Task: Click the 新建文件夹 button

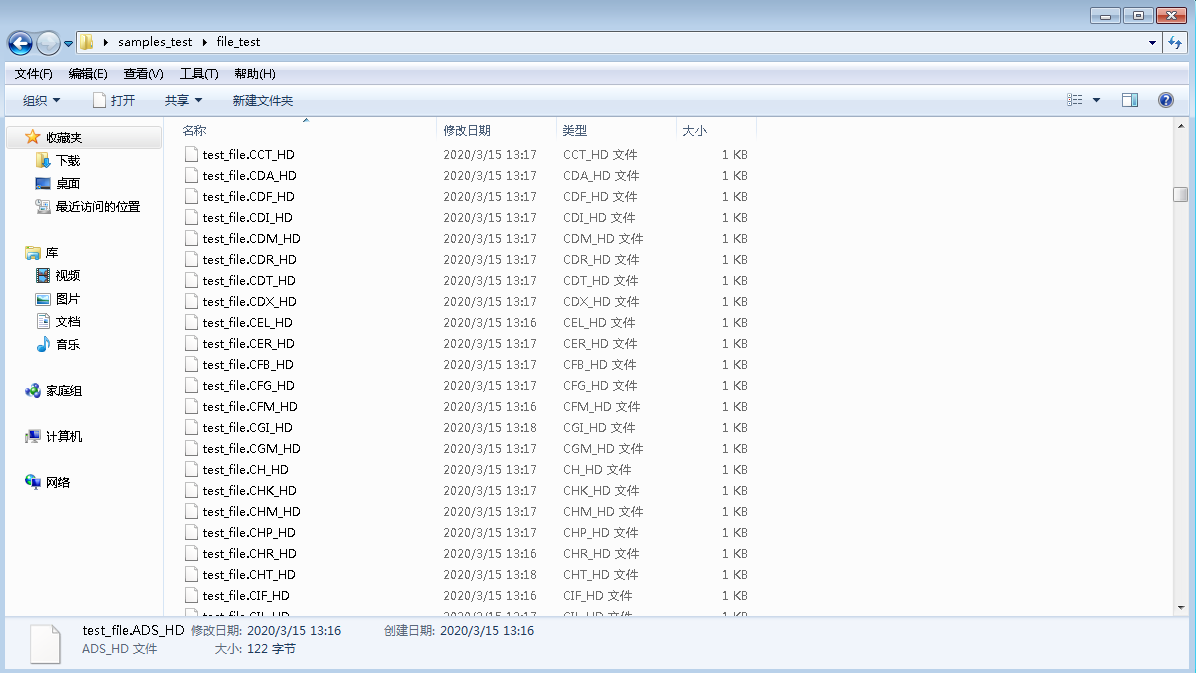Action: point(262,101)
